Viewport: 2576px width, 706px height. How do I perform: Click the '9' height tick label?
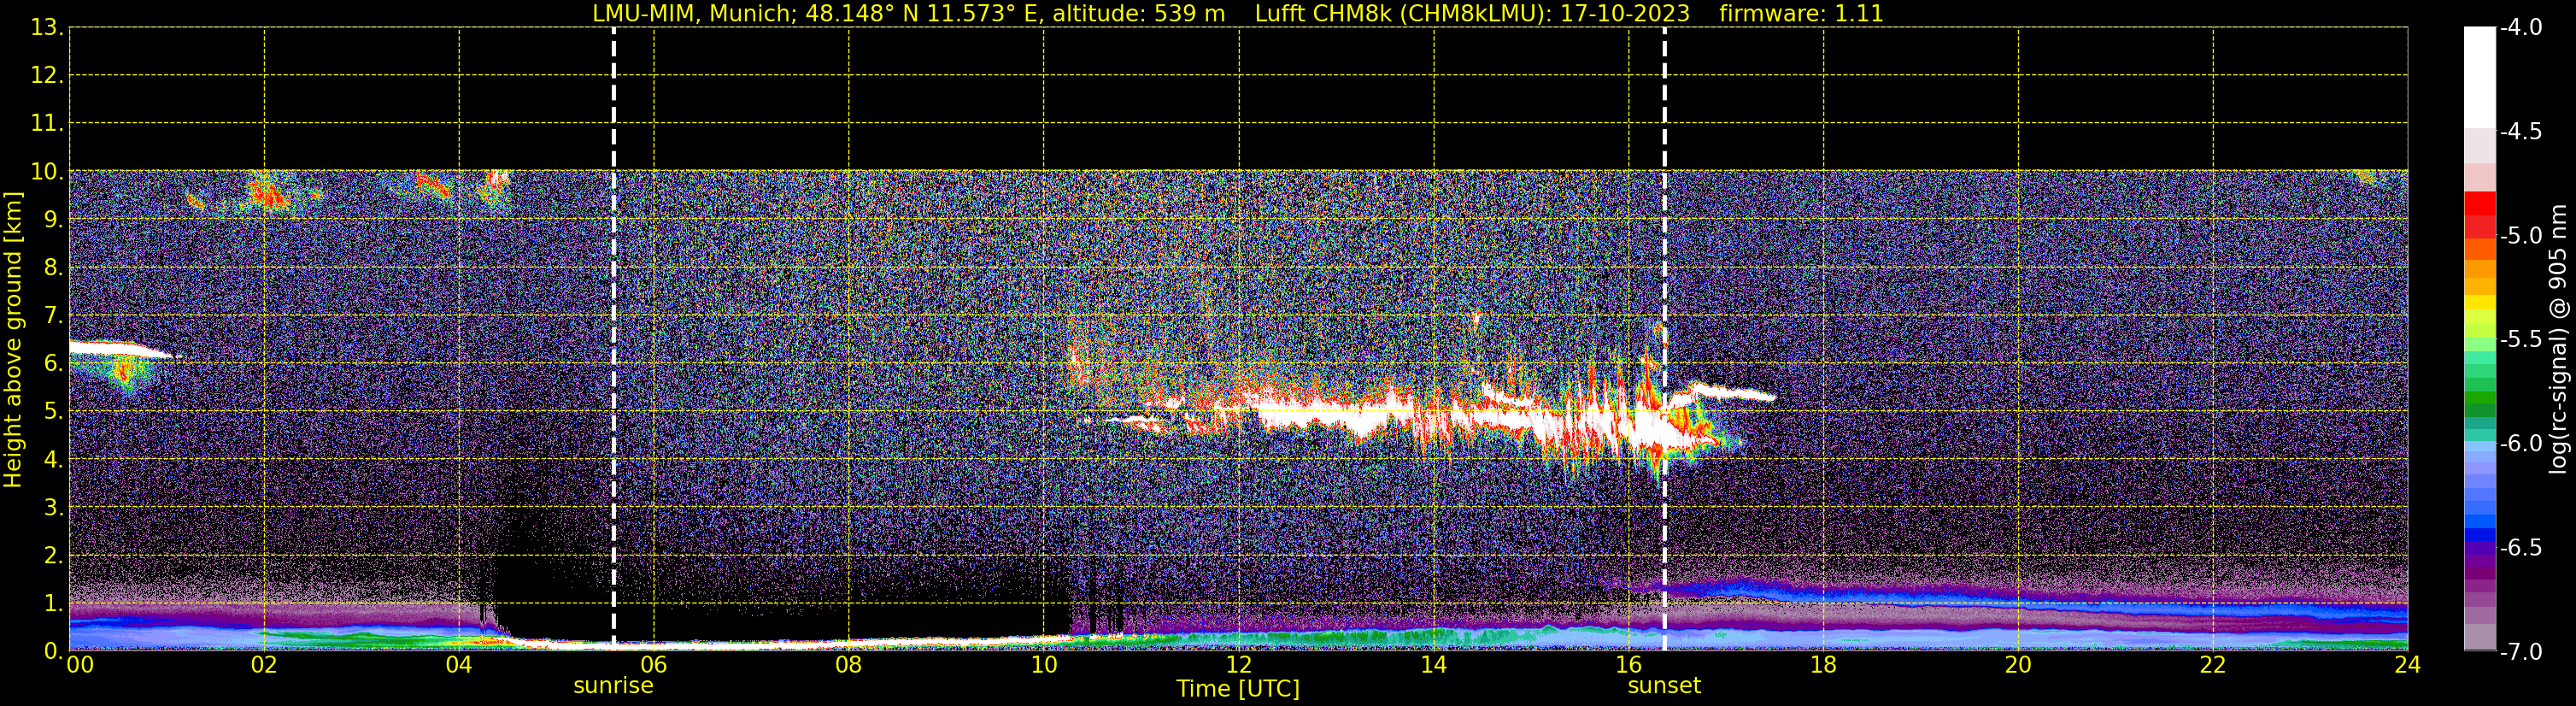click(x=53, y=220)
